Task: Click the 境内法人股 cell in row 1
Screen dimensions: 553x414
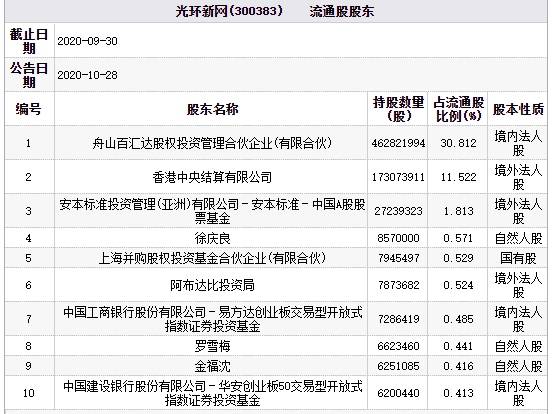Action: (x=518, y=143)
